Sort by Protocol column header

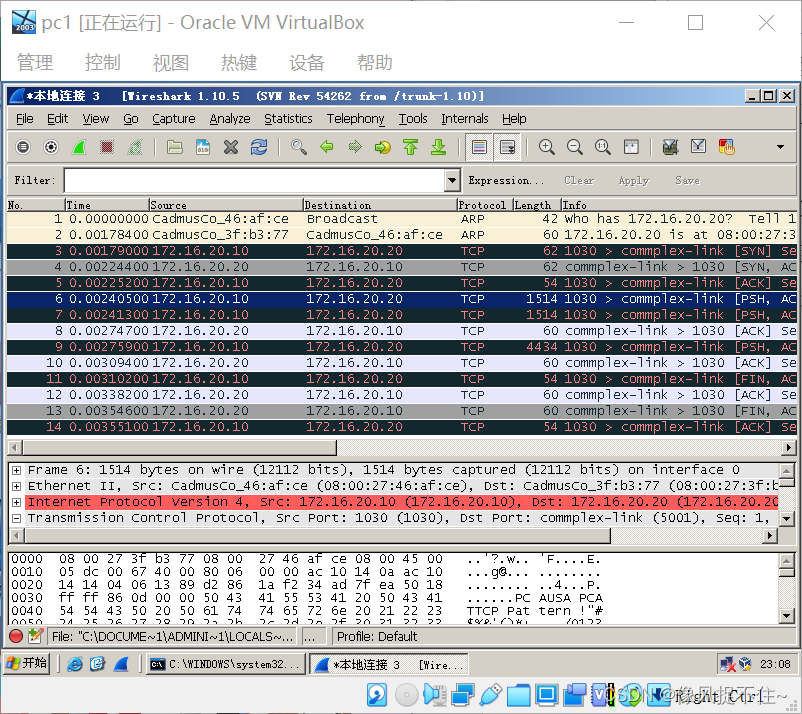coord(485,205)
